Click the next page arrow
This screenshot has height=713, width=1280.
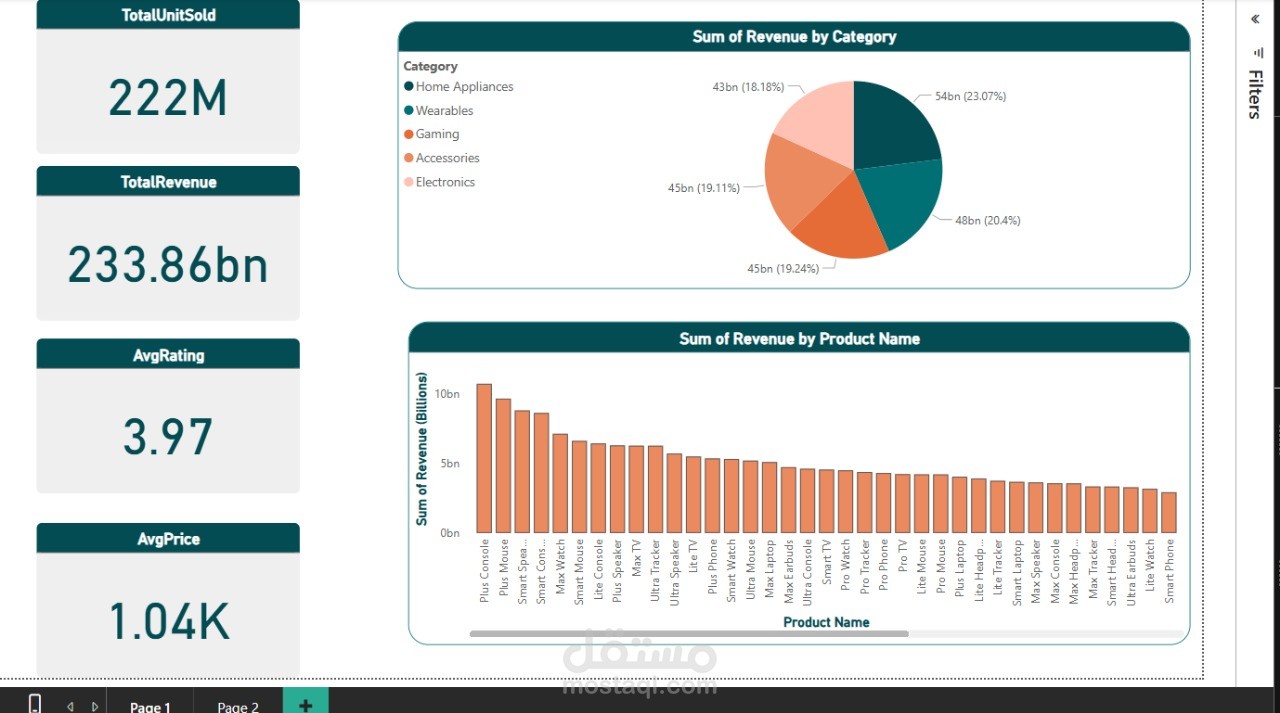click(95, 705)
